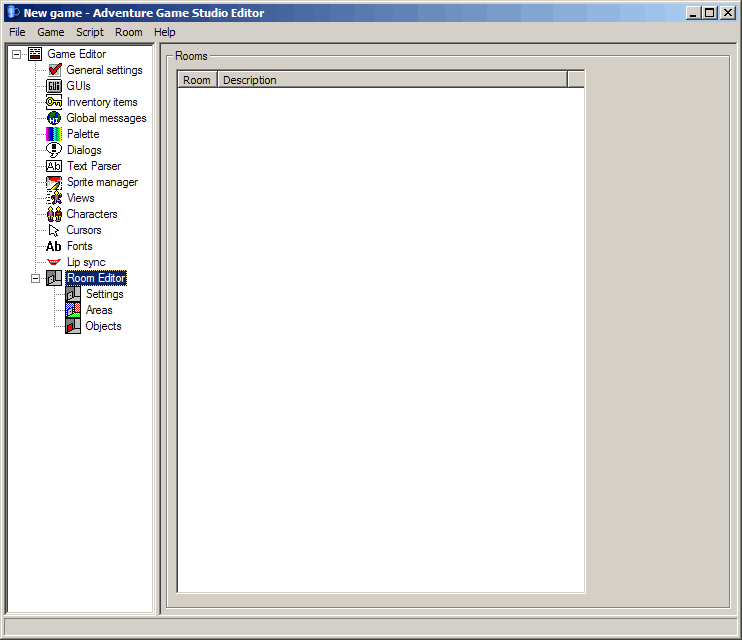Image resolution: width=742 pixels, height=640 pixels.
Task: Open the Objects label under Room Editor
Action: coord(103,327)
